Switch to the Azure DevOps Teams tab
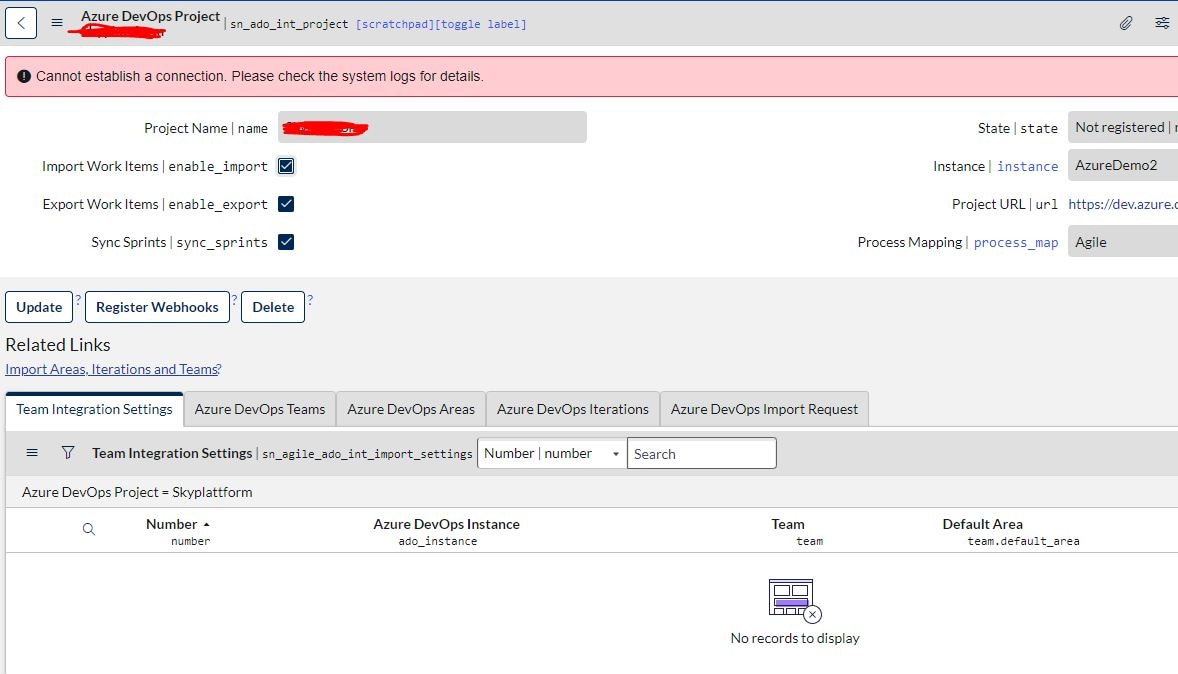 tap(260, 408)
